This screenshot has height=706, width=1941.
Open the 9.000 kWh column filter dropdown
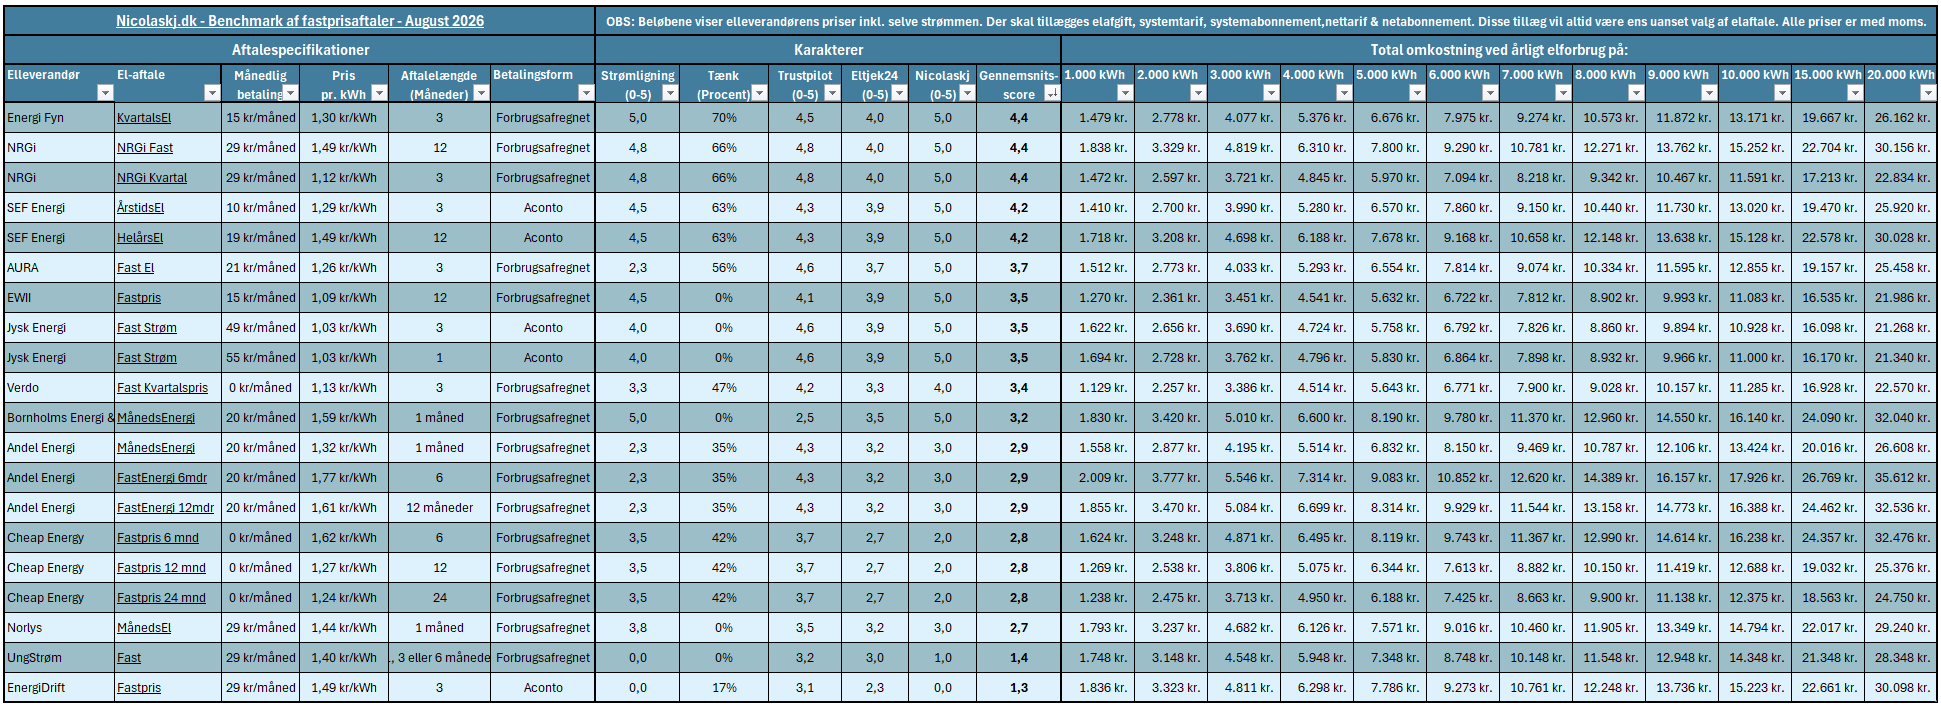(1709, 93)
